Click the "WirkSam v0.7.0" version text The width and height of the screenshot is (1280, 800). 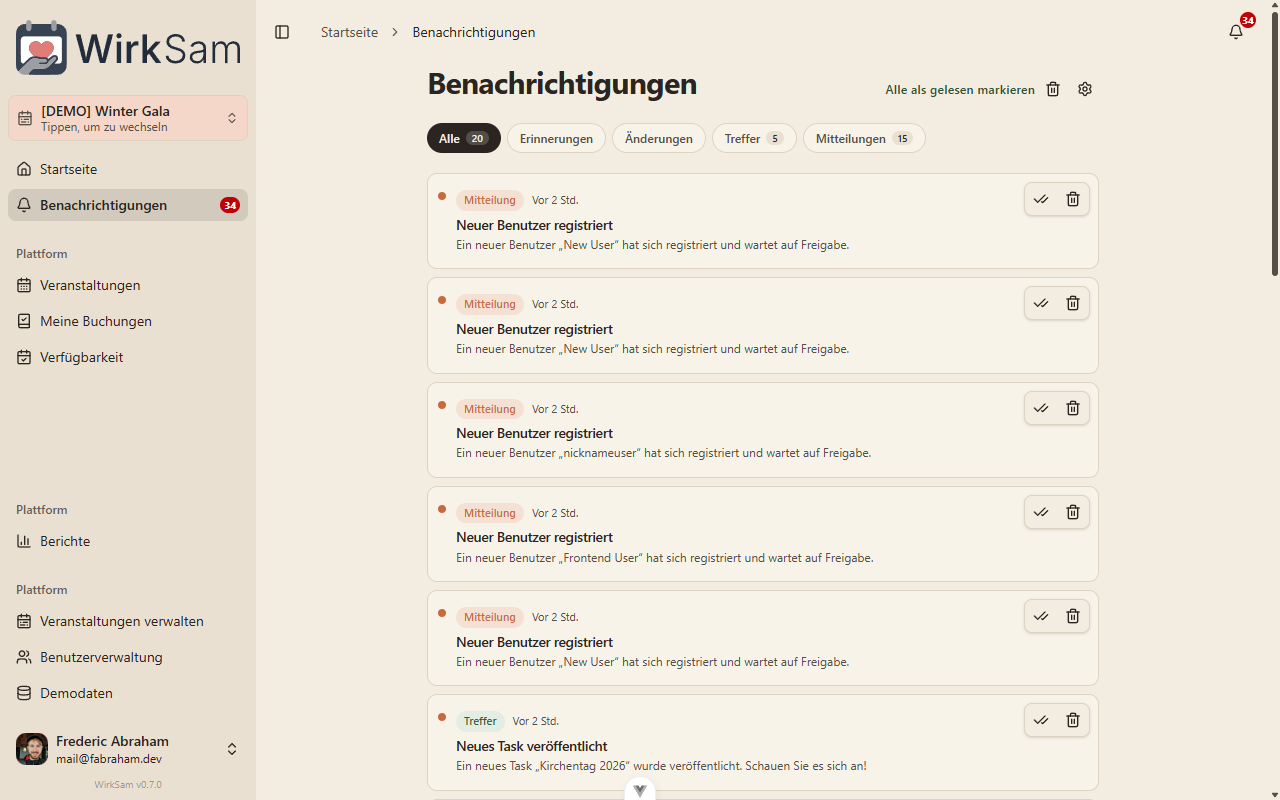pyautogui.click(x=128, y=785)
